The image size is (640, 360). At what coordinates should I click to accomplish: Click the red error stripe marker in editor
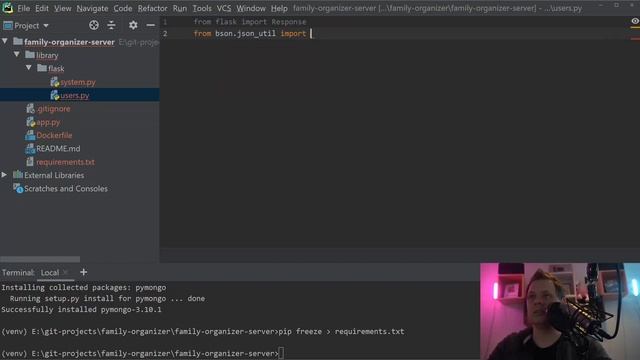pos(635,39)
